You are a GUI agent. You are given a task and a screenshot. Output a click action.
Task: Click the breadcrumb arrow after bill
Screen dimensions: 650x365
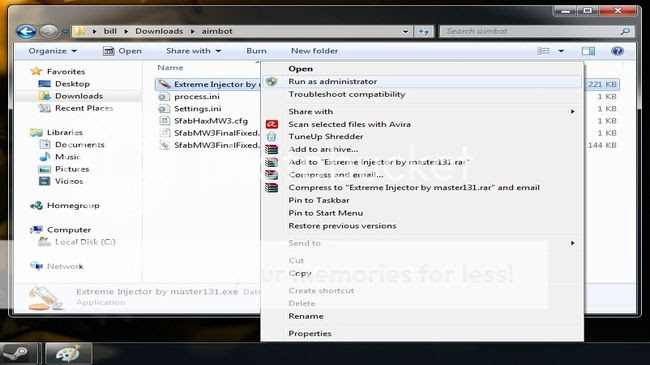click(126, 32)
